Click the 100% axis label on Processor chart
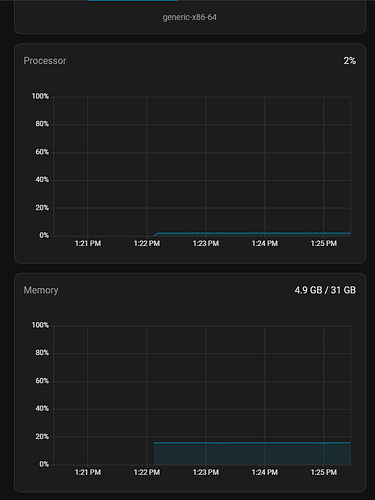Screen dimensions: 375x500 tap(40, 96)
